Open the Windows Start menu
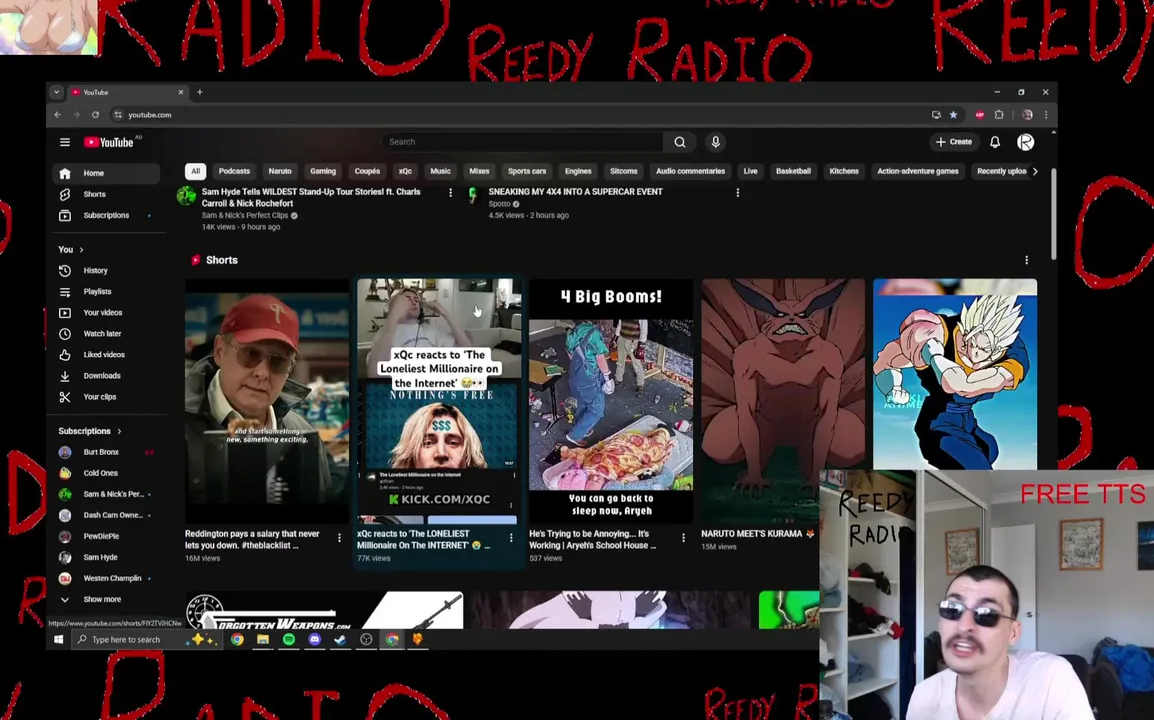Screen dimensions: 1154x720 coord(59,640)
